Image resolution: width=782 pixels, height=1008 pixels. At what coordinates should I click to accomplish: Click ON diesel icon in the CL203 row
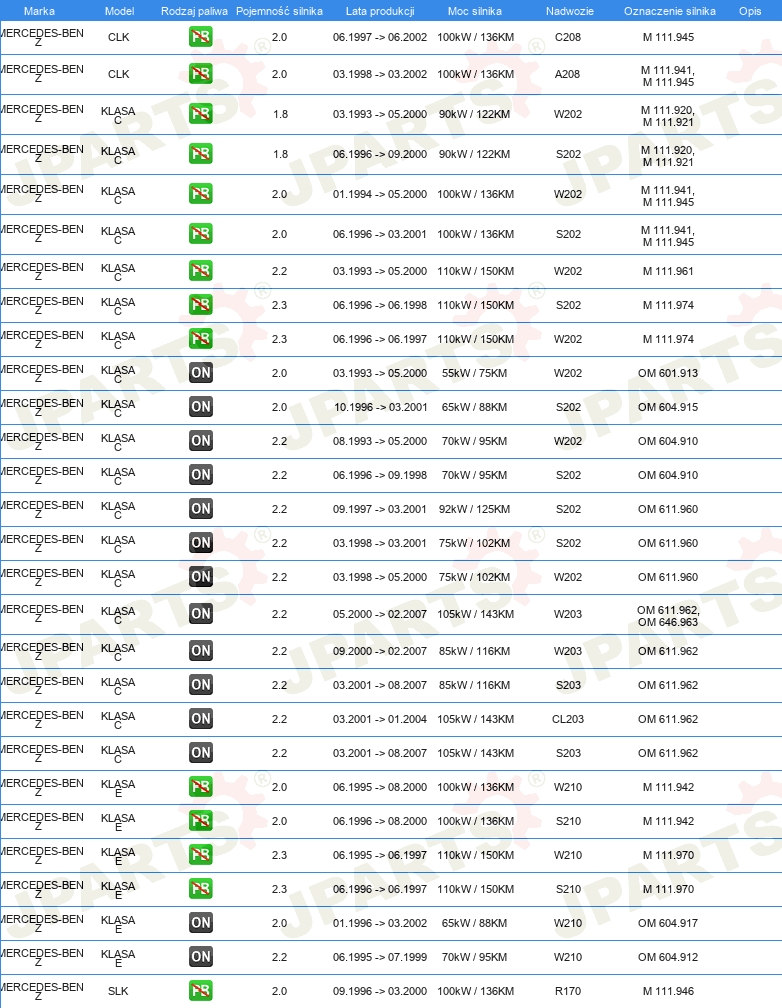[201, 719]
